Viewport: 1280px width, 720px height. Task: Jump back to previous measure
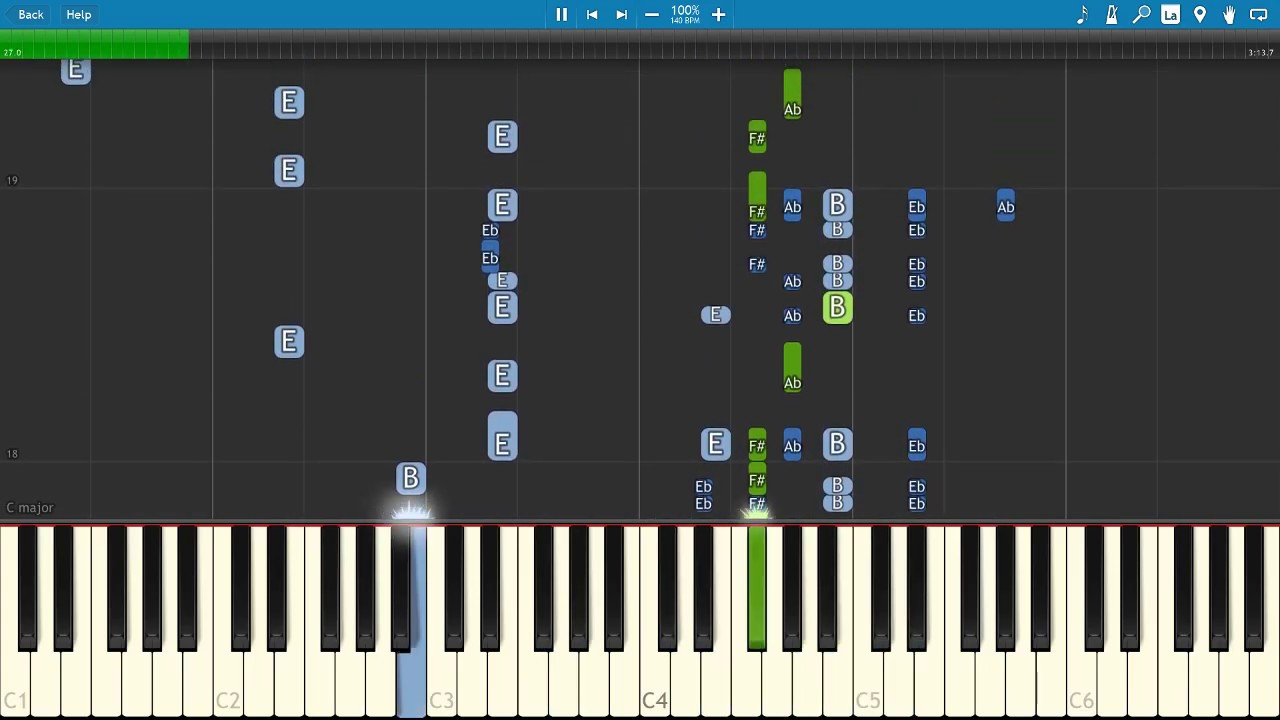pos(592,15)
